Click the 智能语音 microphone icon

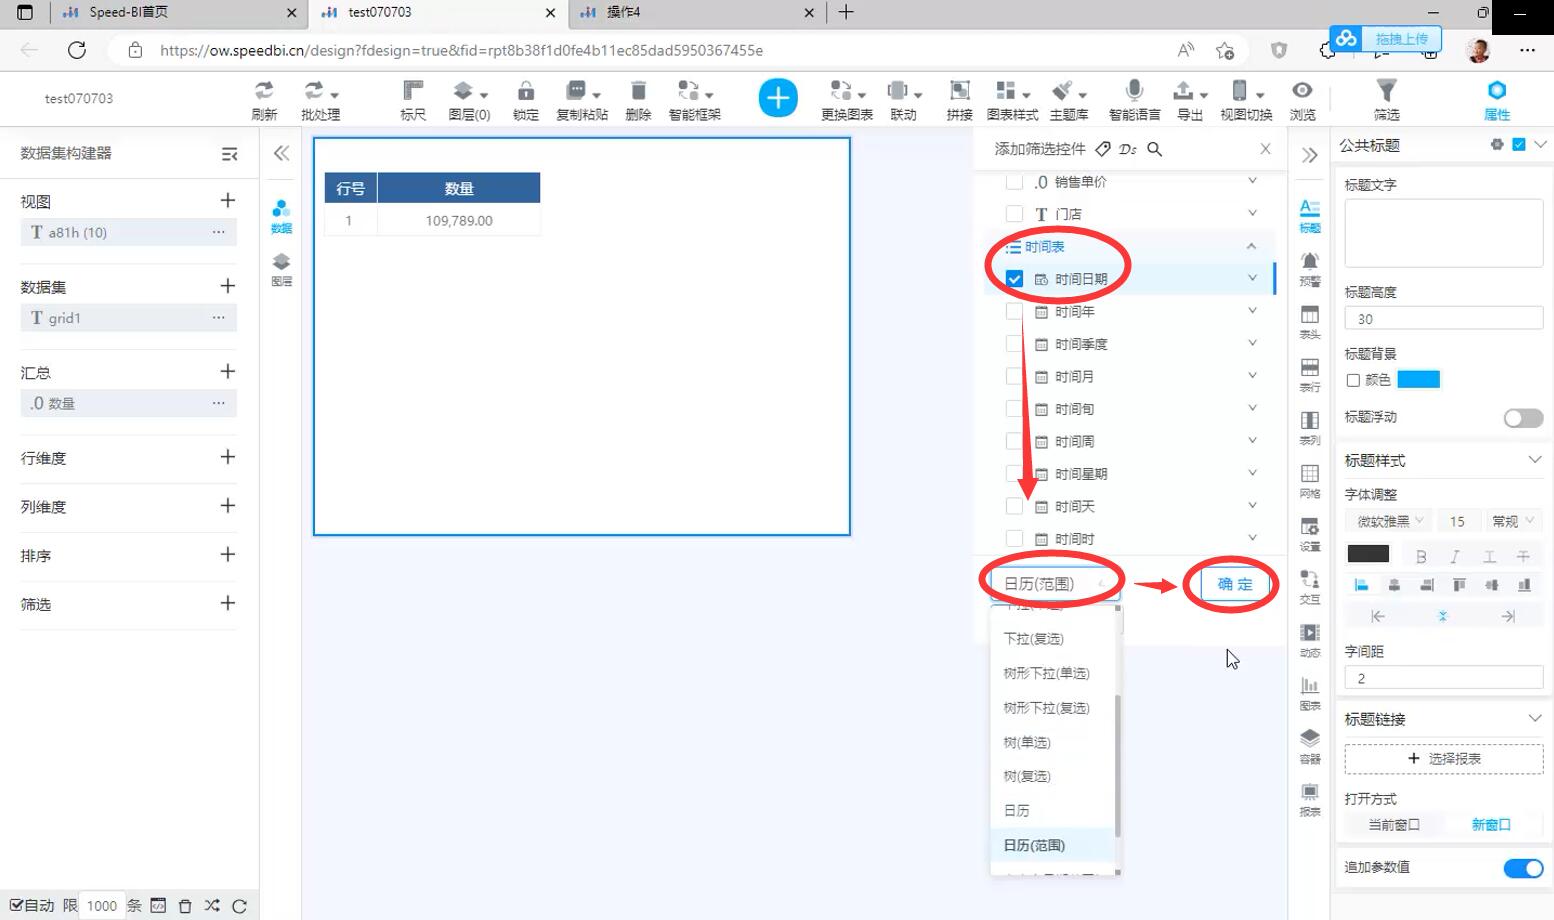click(1134, 92)
